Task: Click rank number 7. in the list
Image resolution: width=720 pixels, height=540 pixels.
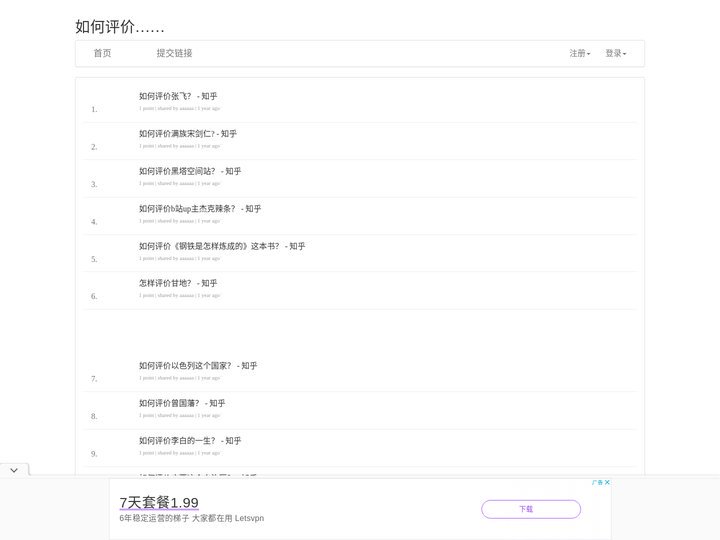Action: (x=94, y=379)
